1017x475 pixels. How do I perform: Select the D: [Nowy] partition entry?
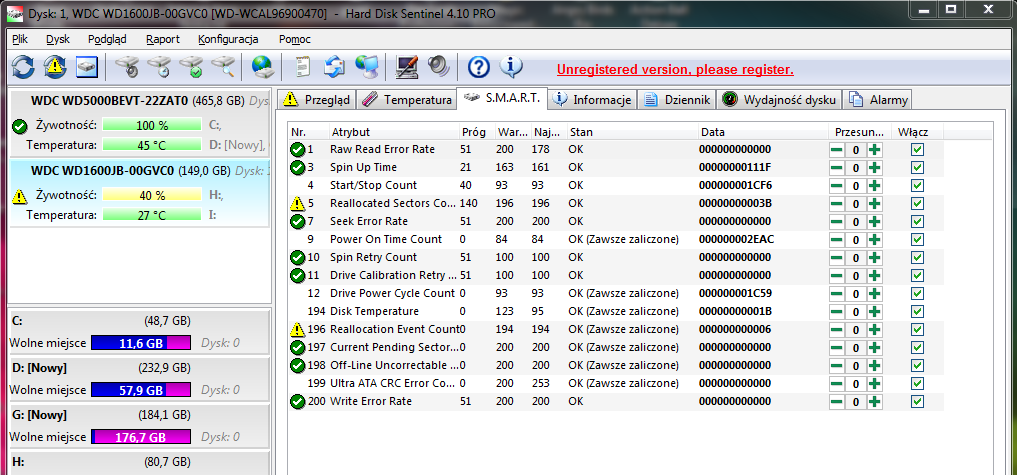(x=138, y=380)
